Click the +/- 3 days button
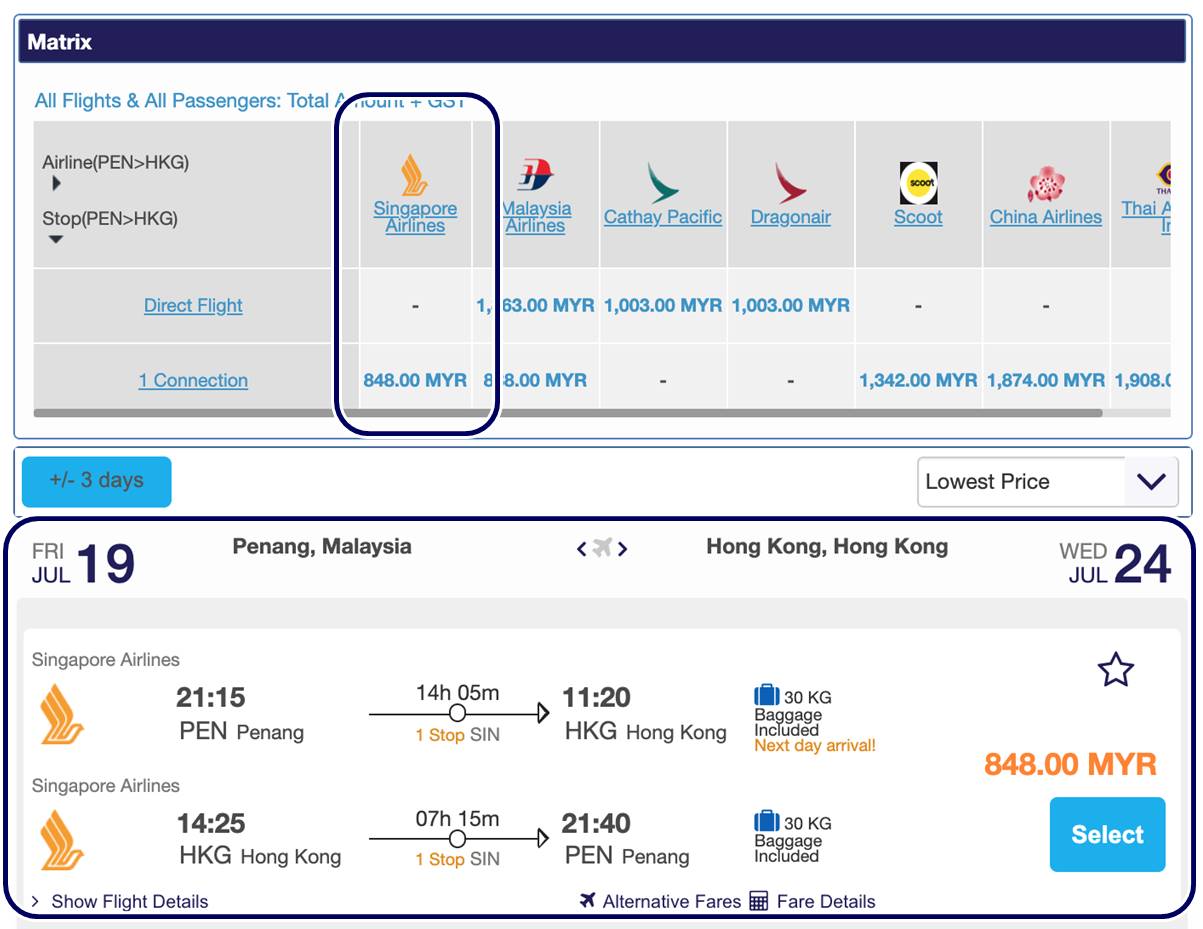 [x=96, y=481]
